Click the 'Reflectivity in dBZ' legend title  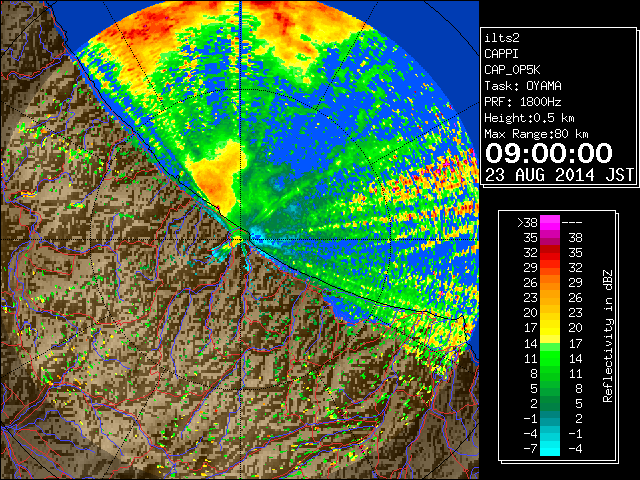tap(608, 336)
